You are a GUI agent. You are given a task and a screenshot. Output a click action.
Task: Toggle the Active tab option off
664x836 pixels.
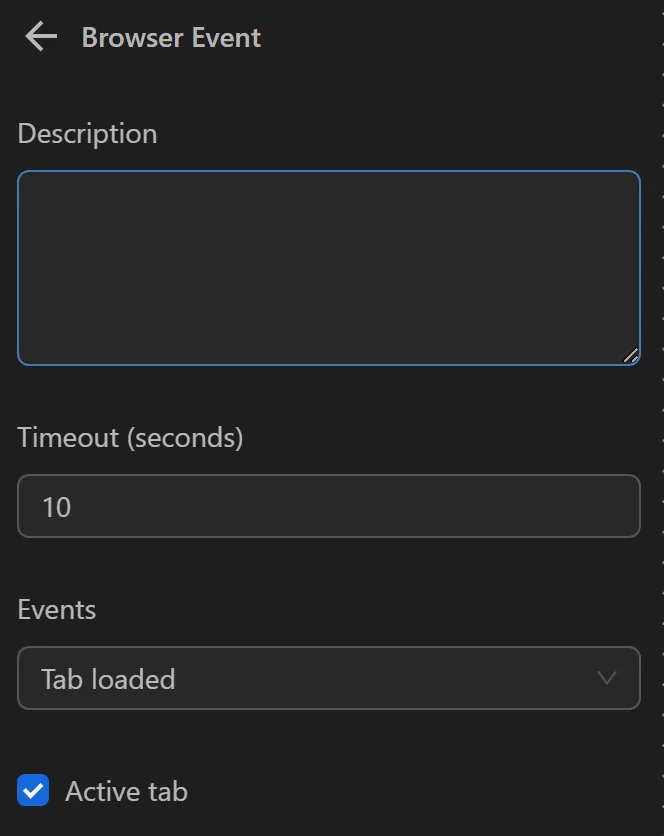[x=32, y=790]
